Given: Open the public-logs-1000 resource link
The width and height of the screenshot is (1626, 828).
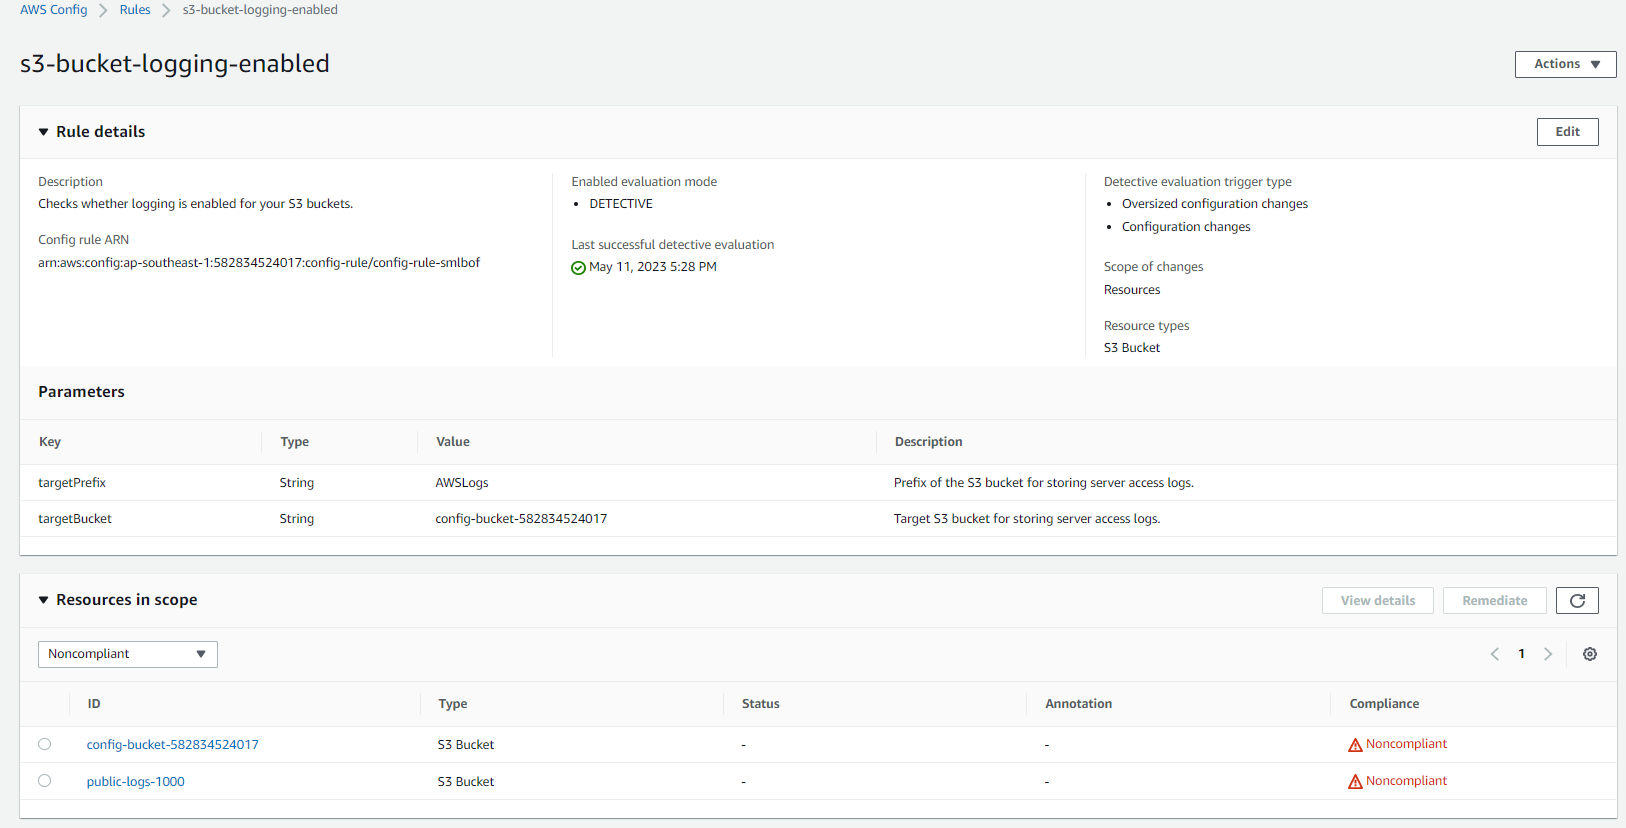Looking at the screenshot, I should (135, 782).
